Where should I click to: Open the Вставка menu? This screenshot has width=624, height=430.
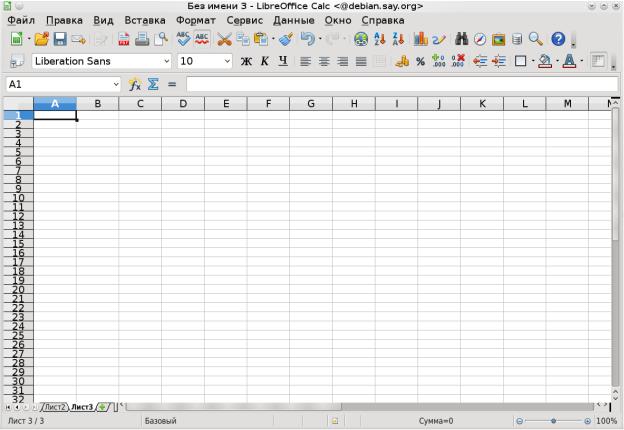coord(145,20)
